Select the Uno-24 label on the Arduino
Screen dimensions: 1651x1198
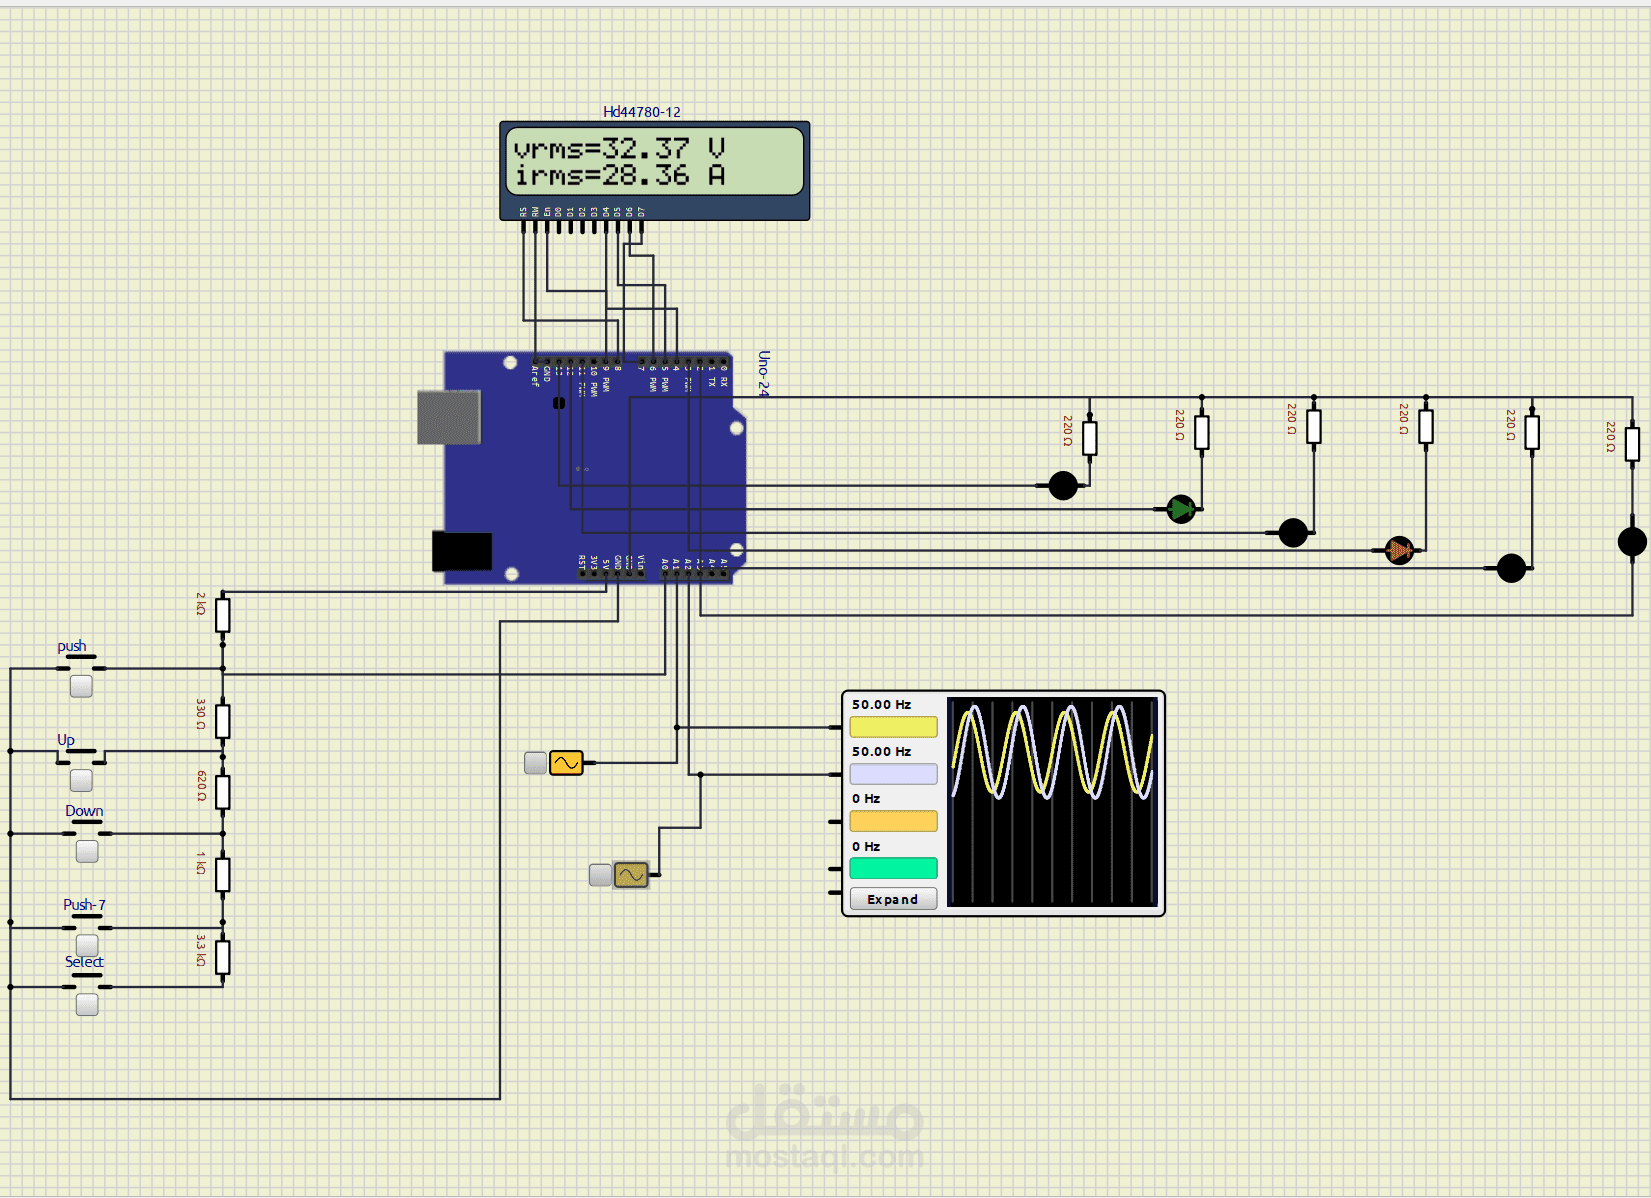point(764,373)
